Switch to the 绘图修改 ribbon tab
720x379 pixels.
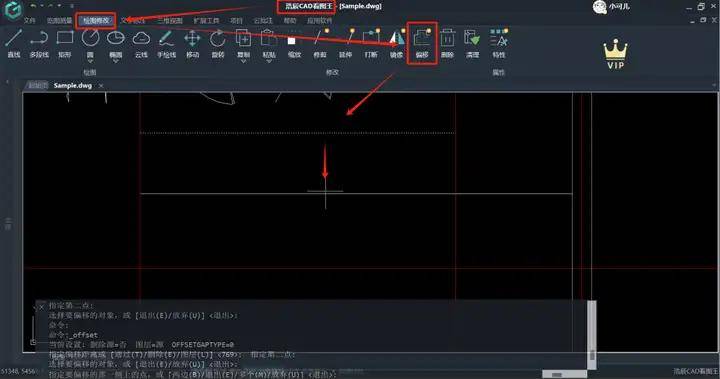pyautogui.click(x=96, y=21)
